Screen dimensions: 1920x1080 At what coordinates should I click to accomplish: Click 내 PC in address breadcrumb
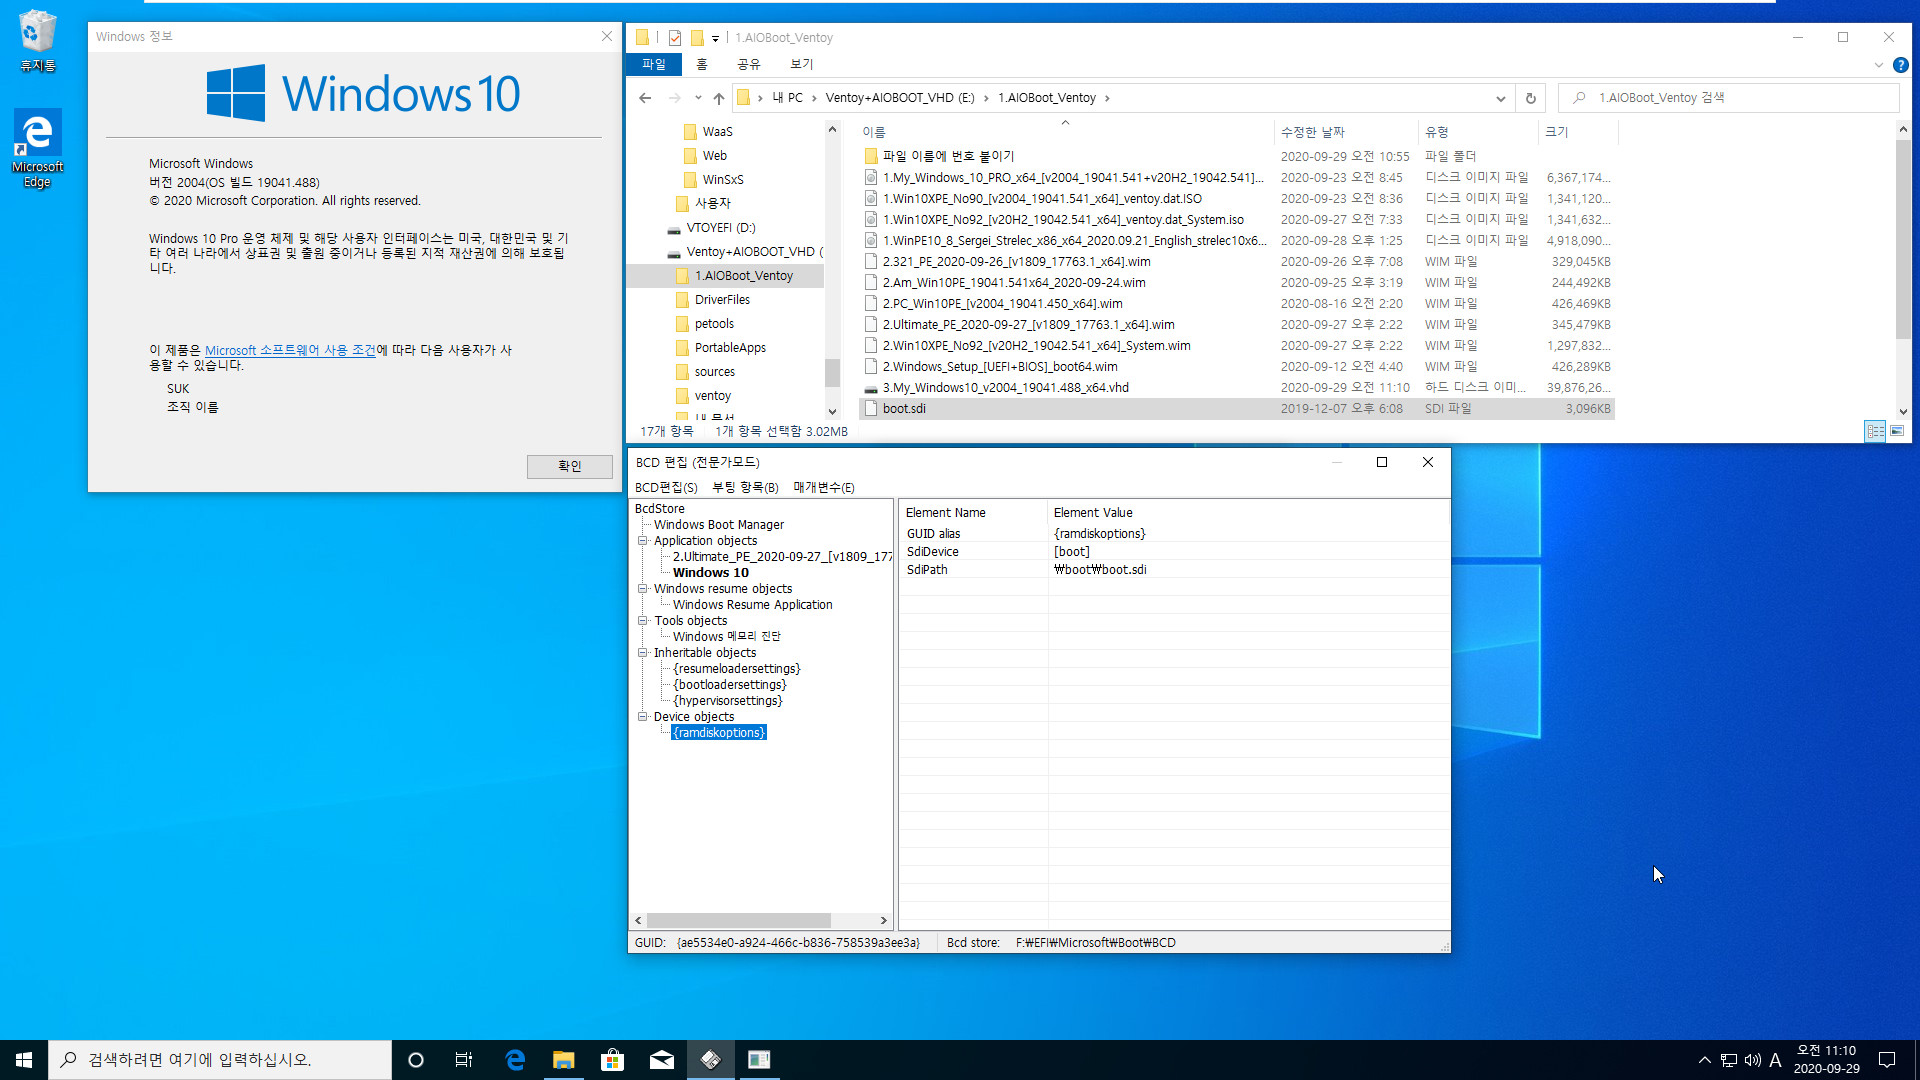click(x=788, y=98)
